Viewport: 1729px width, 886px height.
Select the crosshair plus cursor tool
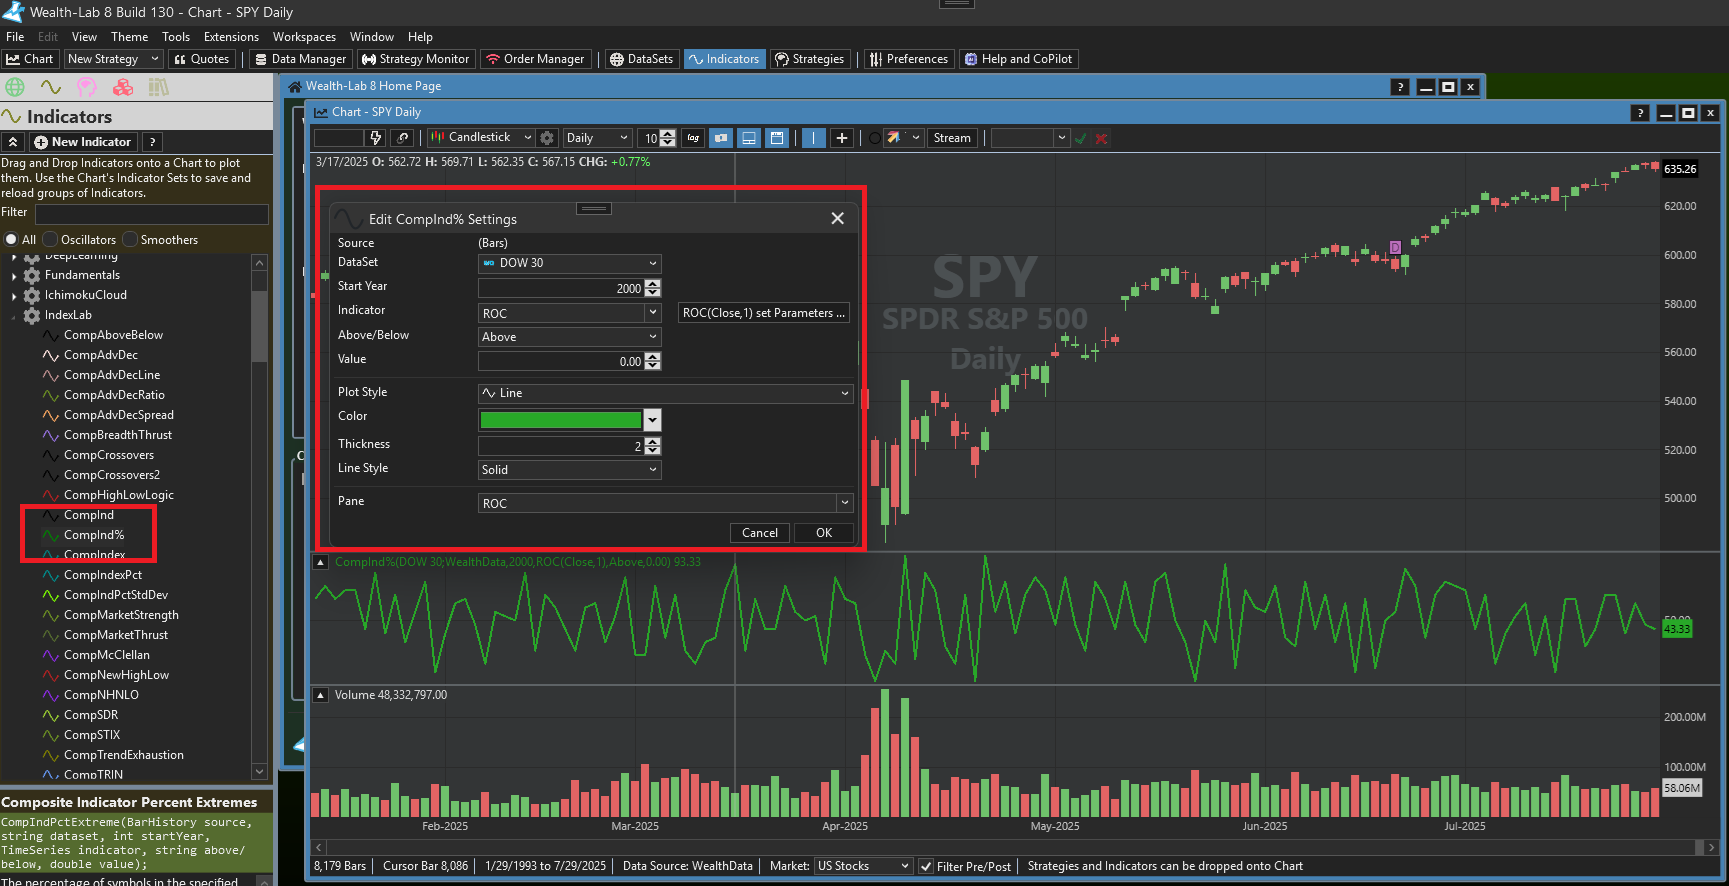pos(842,138)
